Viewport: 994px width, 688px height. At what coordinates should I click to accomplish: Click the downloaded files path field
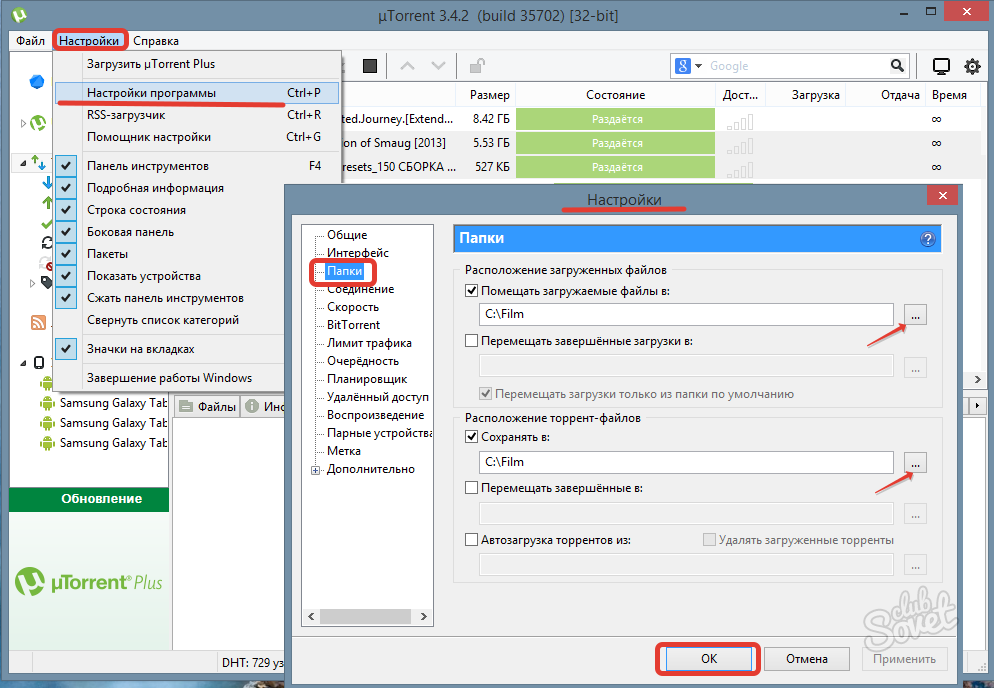click(x=686, y=314)
